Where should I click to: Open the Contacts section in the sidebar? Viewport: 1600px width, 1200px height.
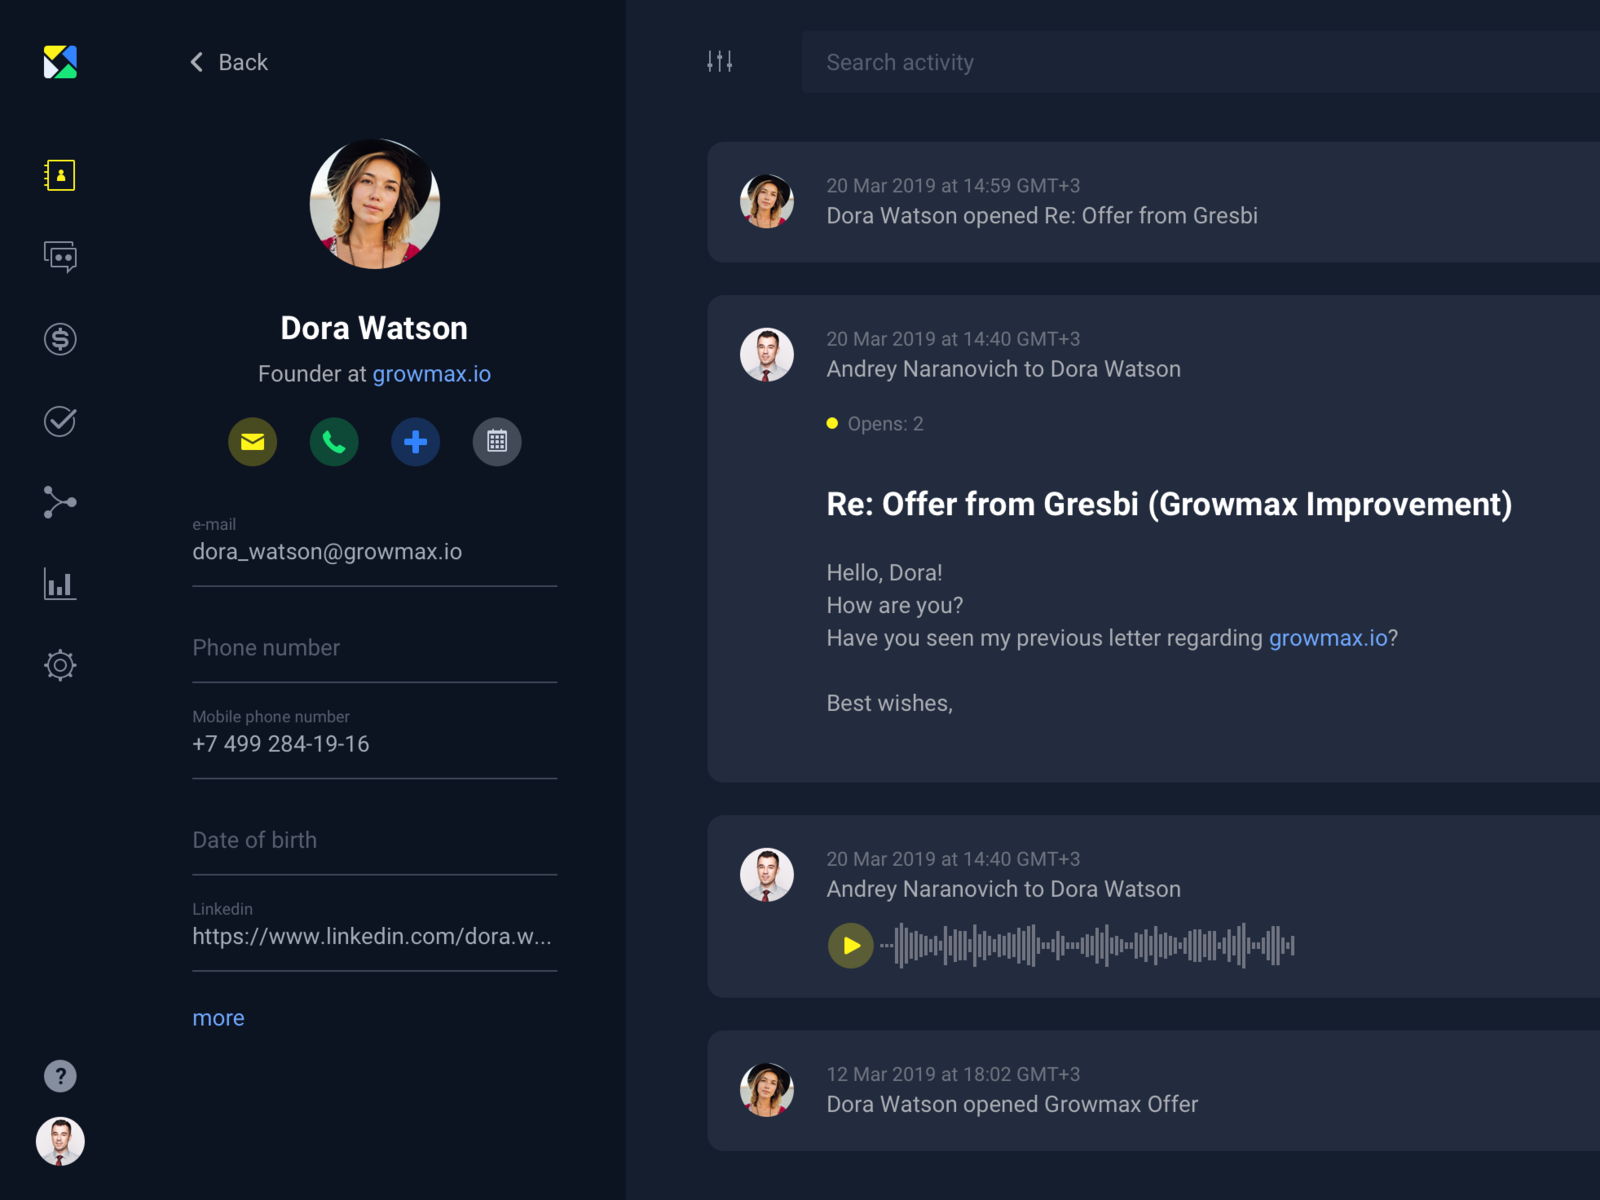click(60, 175)
